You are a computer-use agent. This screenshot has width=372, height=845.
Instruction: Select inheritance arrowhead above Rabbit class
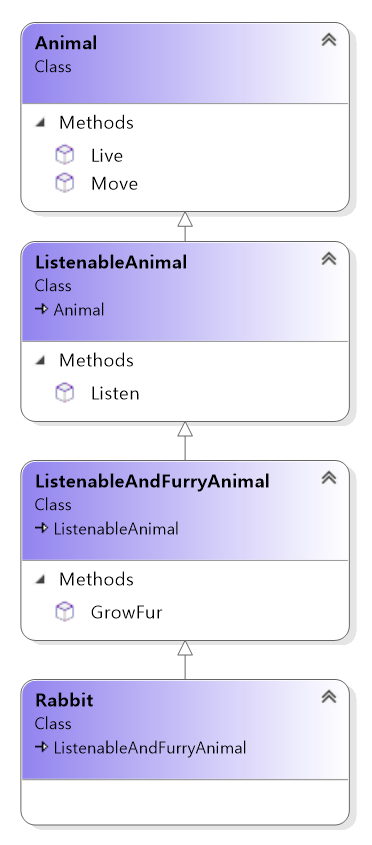185,649
